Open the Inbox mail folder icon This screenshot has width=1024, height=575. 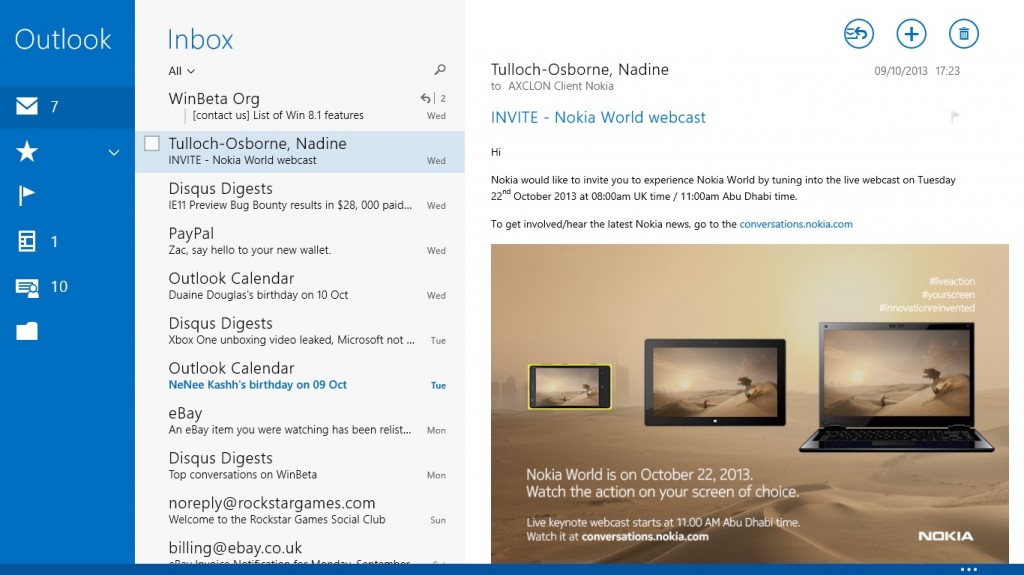coord(27,106)
